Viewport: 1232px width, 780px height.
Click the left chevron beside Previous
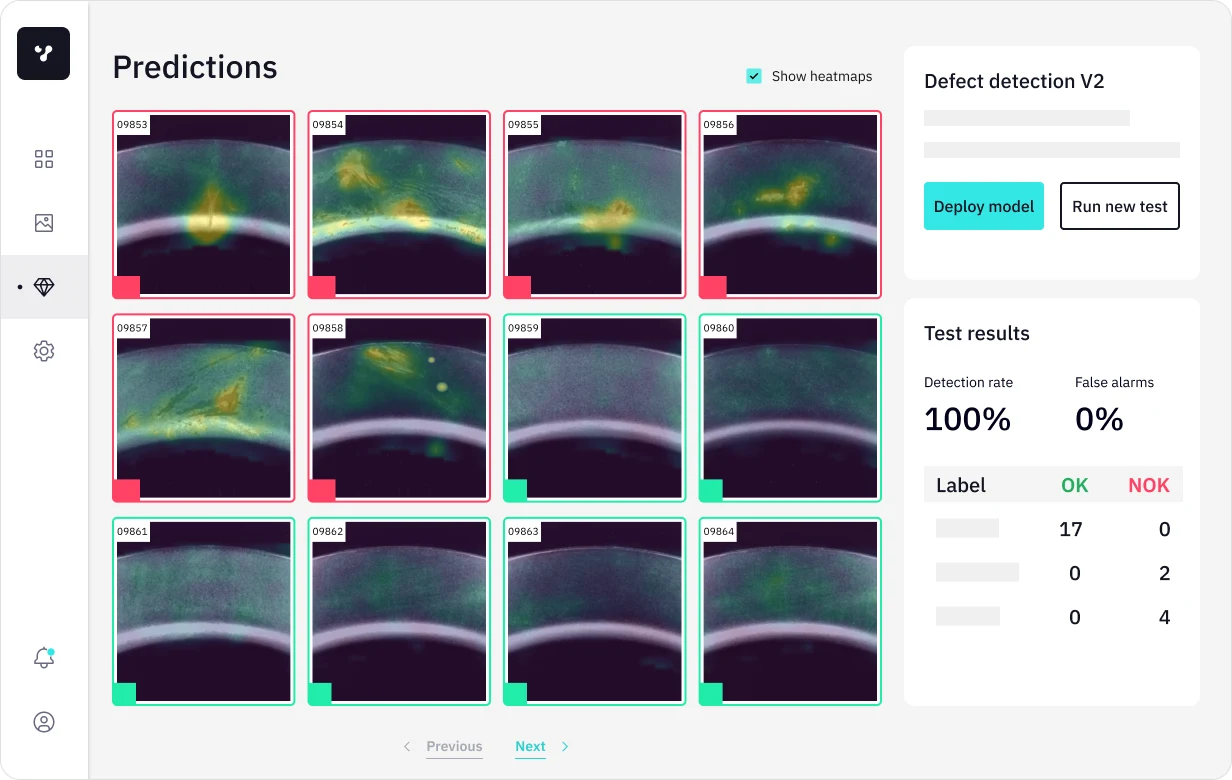[407, 747]
